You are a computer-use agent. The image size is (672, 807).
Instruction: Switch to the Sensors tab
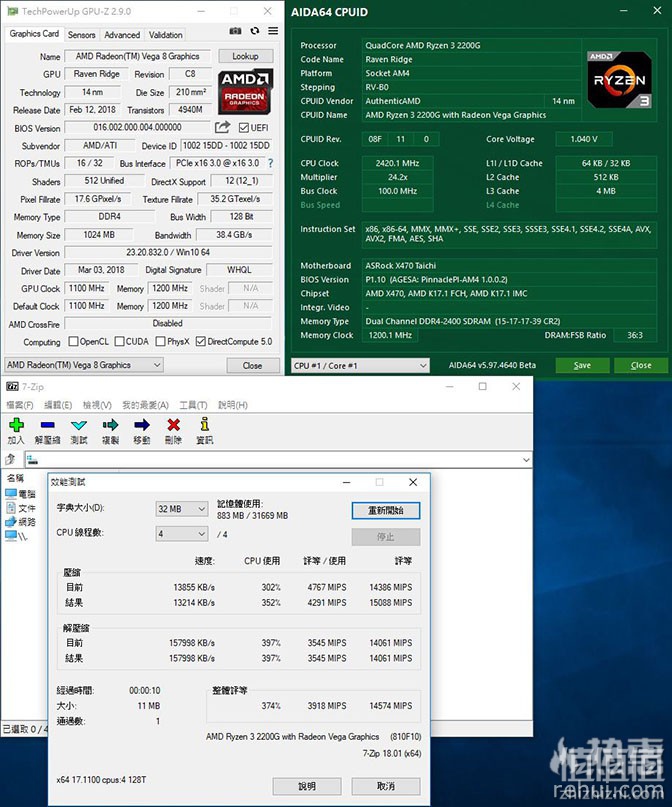pos(81,35)
